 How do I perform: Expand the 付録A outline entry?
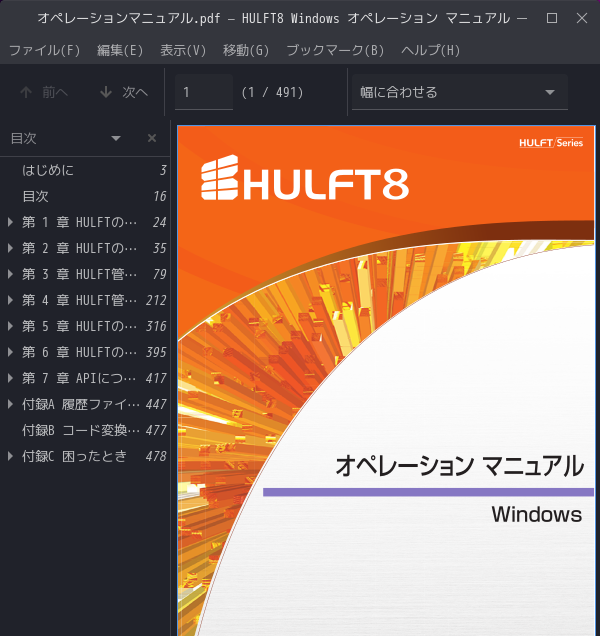[x=10, y=404]
